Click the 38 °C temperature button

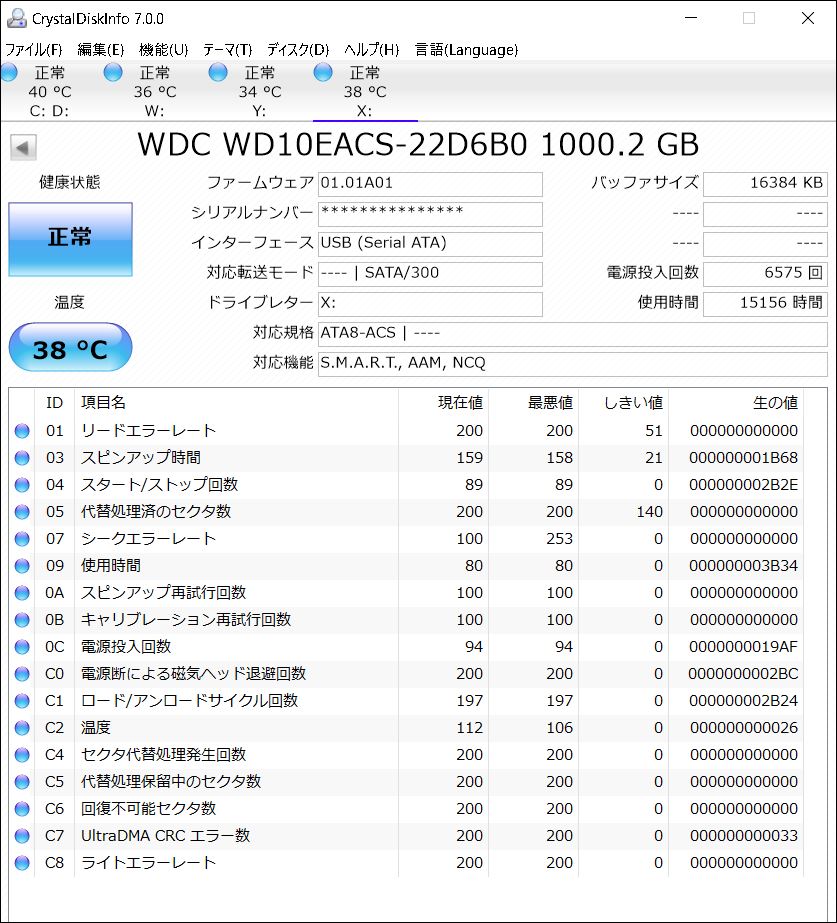point(70,349)
